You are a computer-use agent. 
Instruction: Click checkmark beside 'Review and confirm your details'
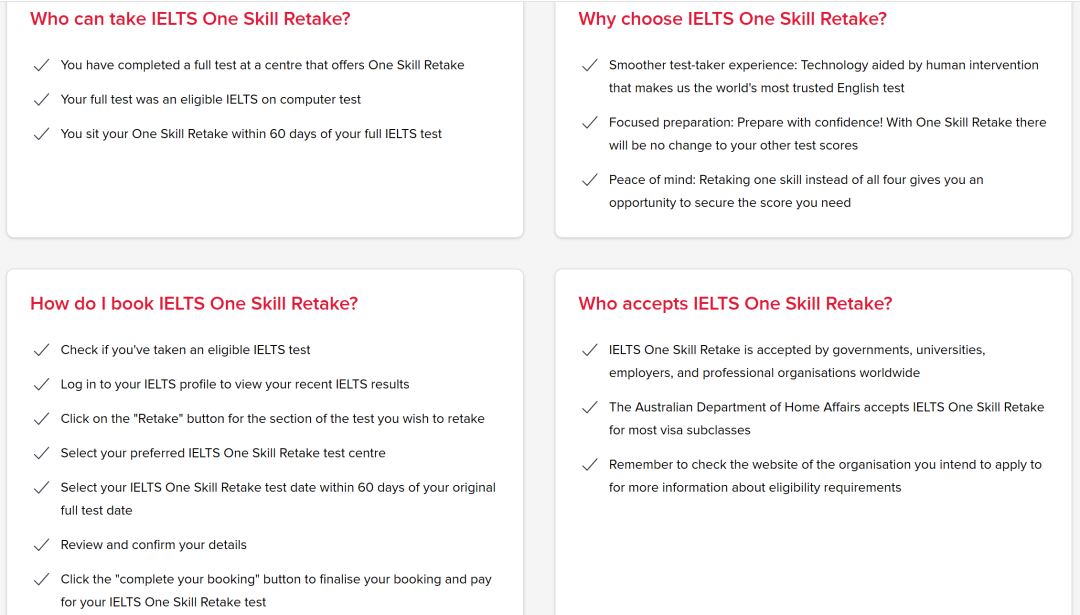[41, 545]
